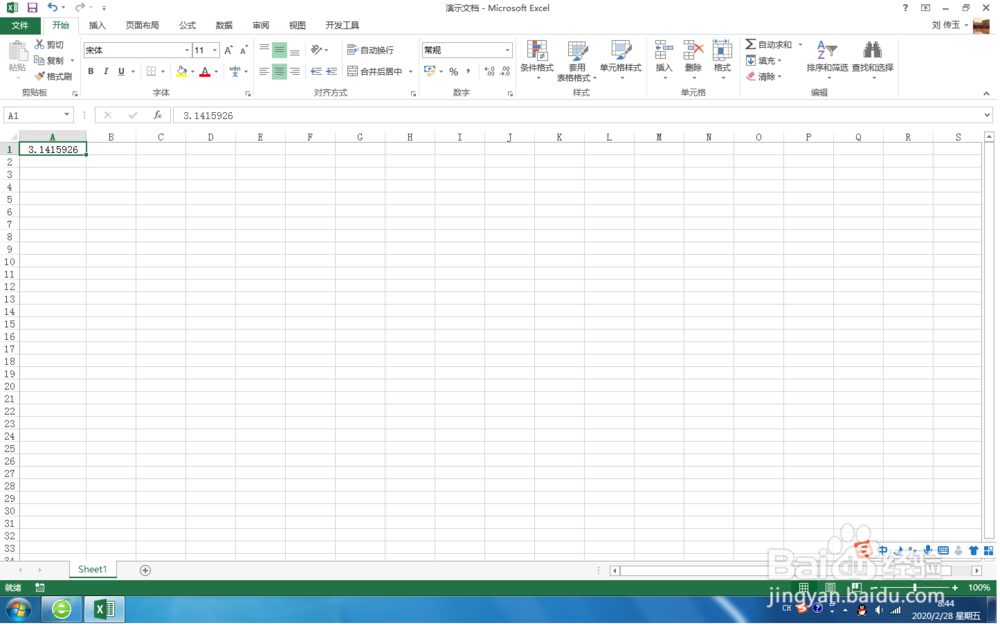Click the AutoSum button
1000x630 pixels.
(x=764, y=44)
